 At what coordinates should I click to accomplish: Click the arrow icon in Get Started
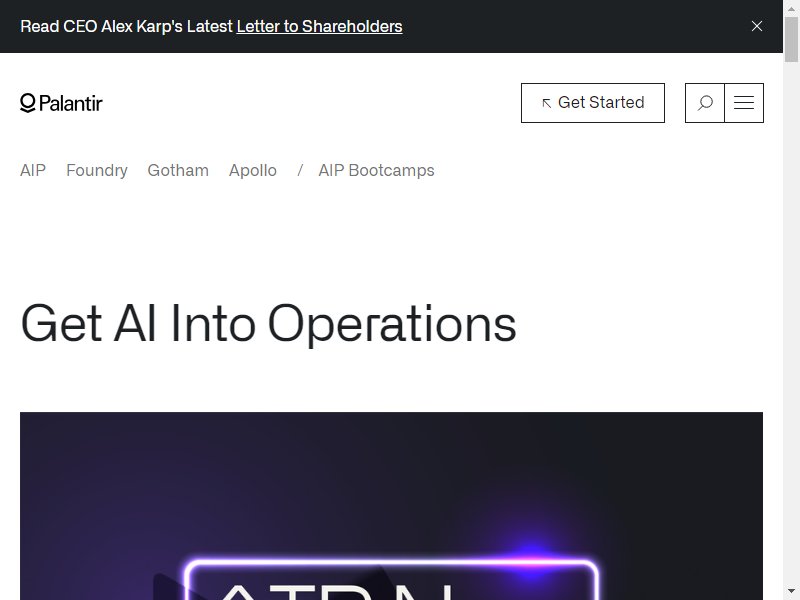click(x=546, y=103)
